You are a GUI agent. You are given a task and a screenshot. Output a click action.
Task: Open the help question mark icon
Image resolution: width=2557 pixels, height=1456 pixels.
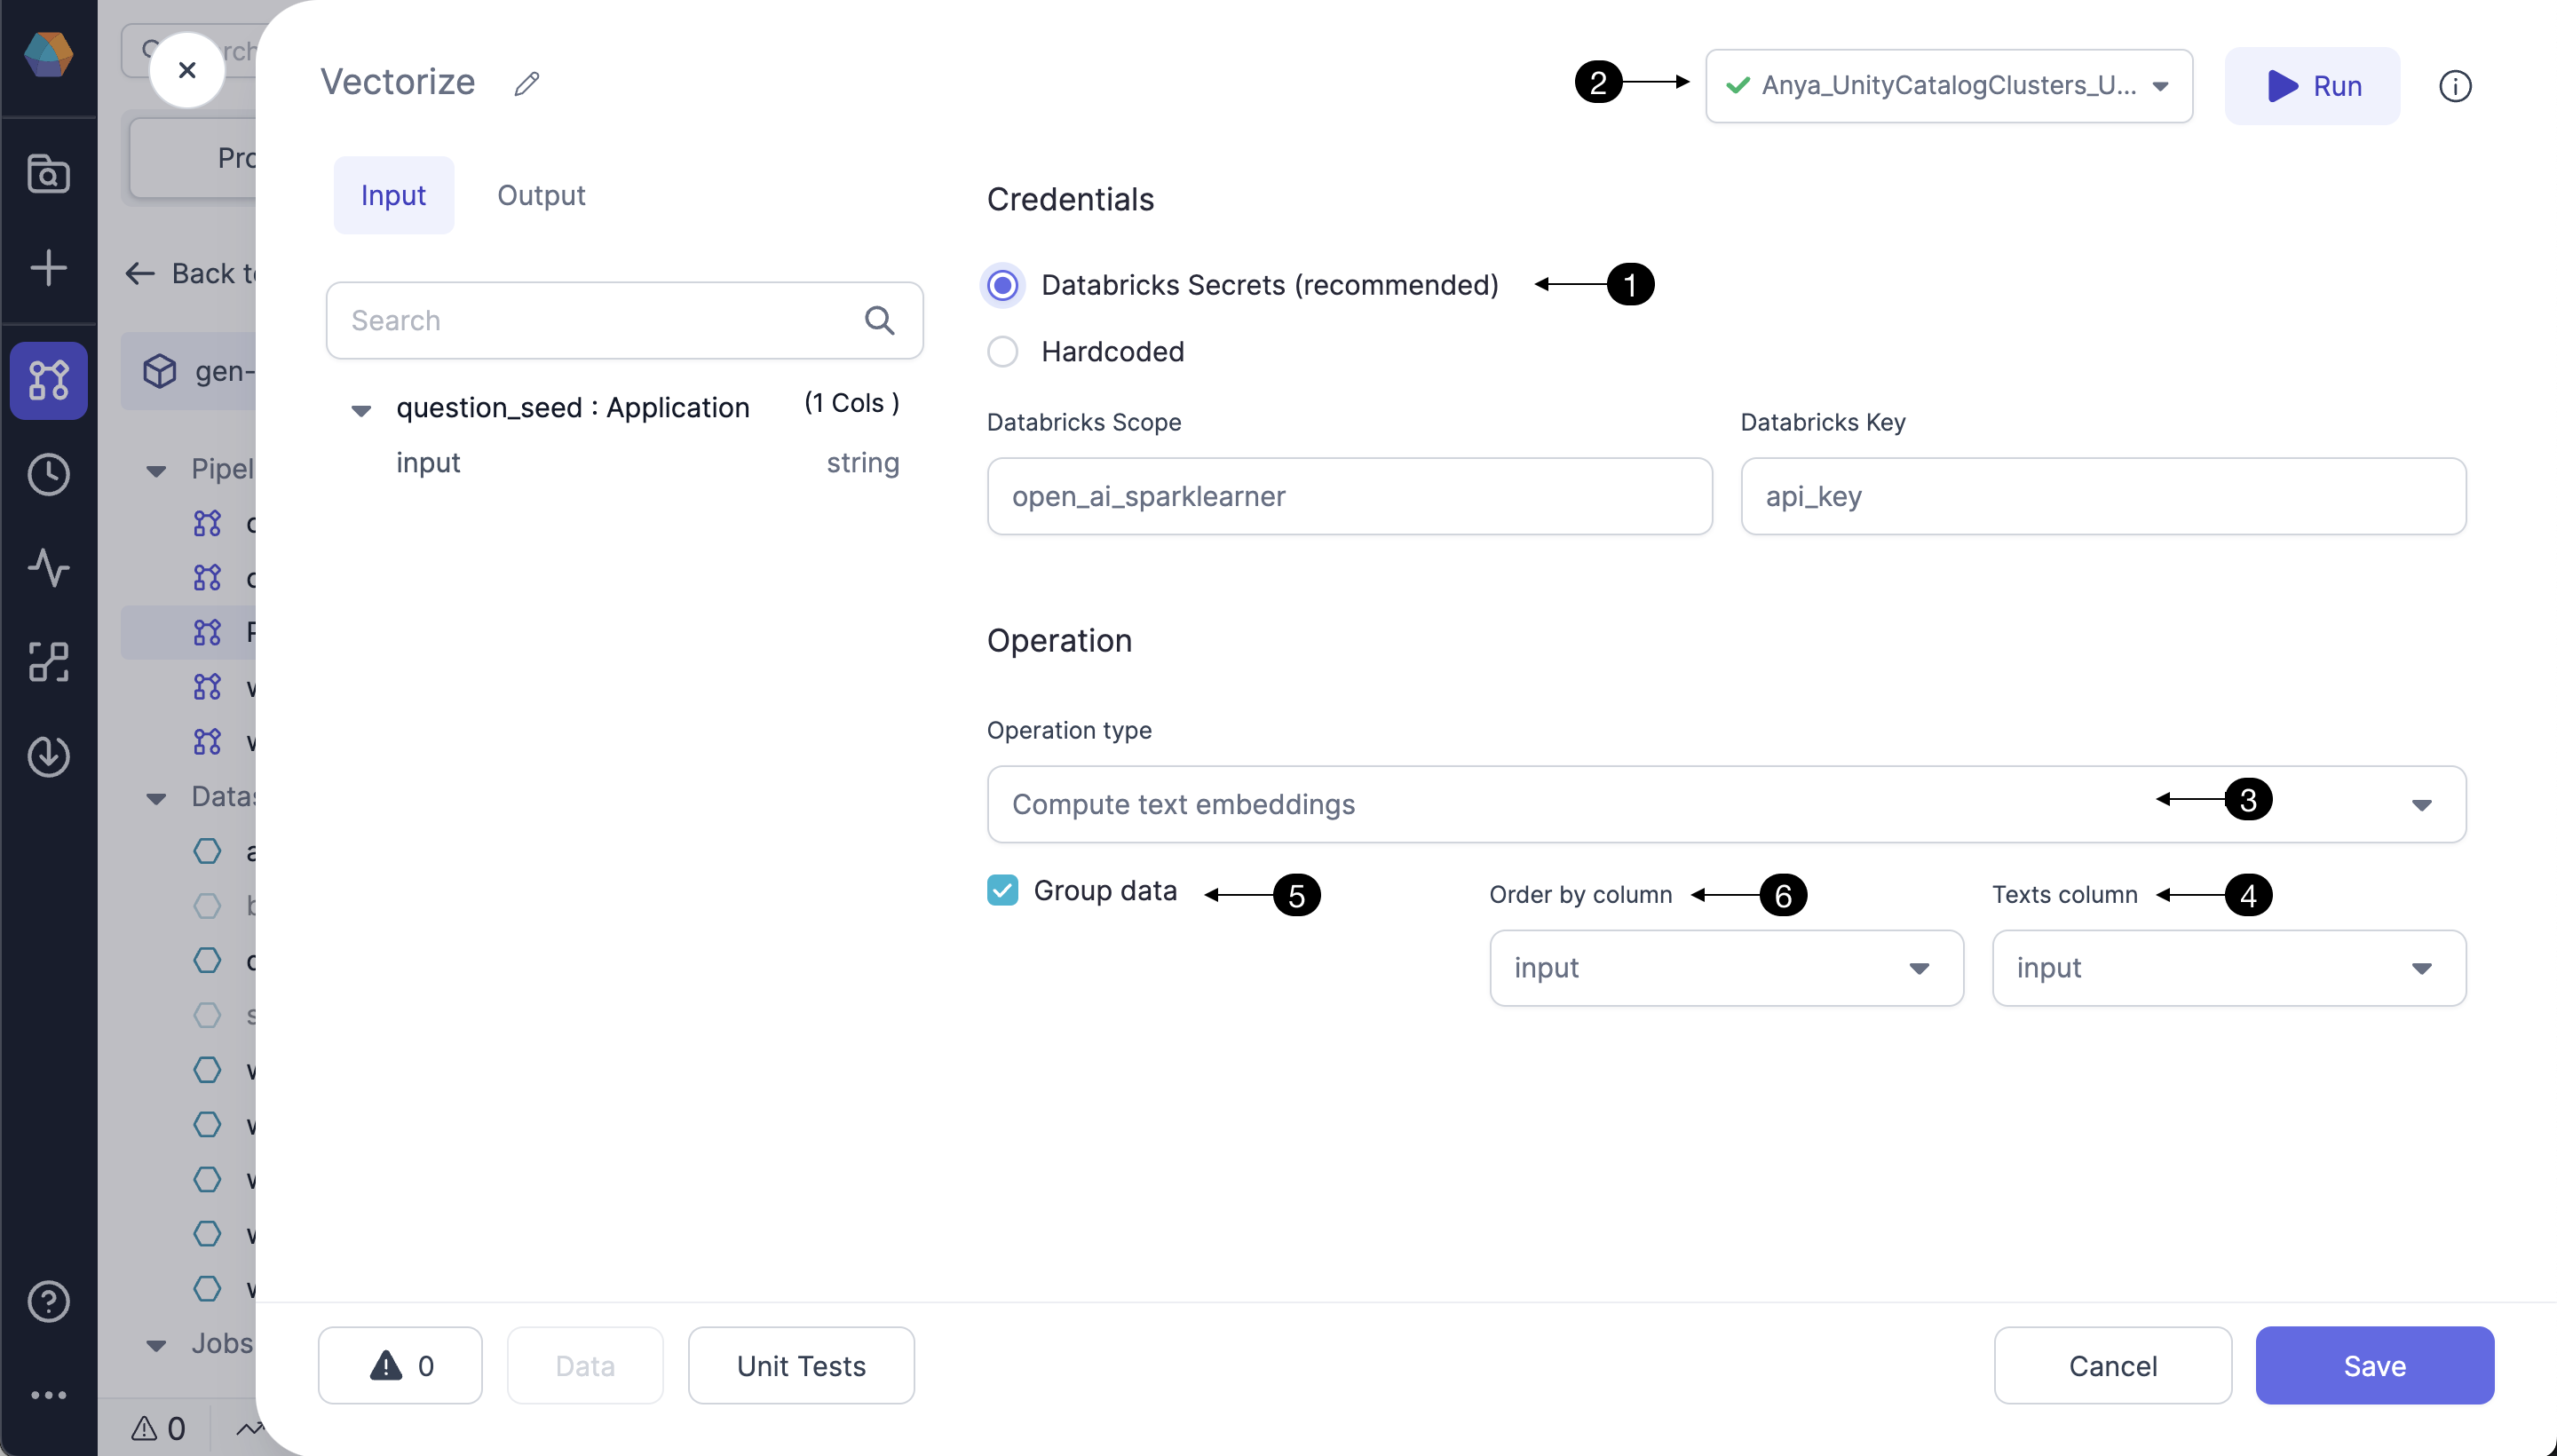pos(48,1301)
